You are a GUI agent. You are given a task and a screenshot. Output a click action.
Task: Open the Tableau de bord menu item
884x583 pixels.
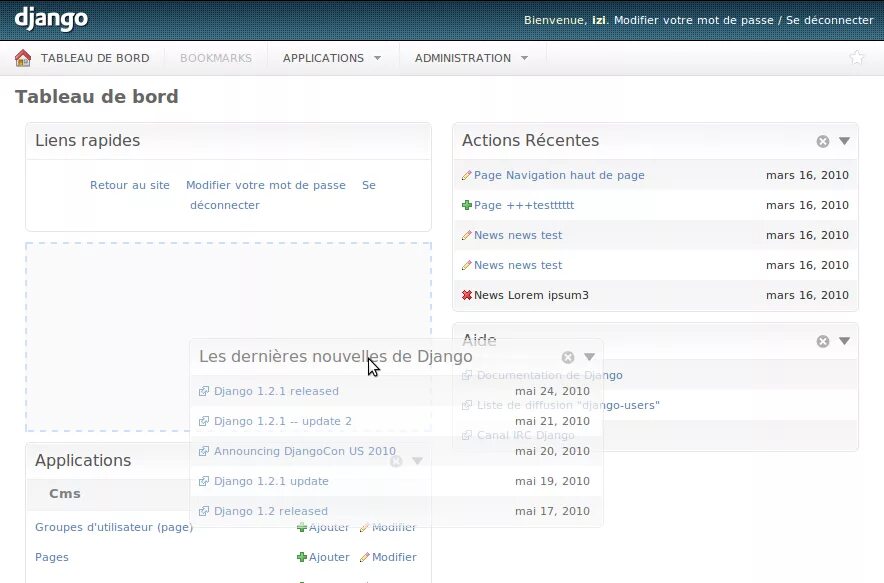[95, 58]
